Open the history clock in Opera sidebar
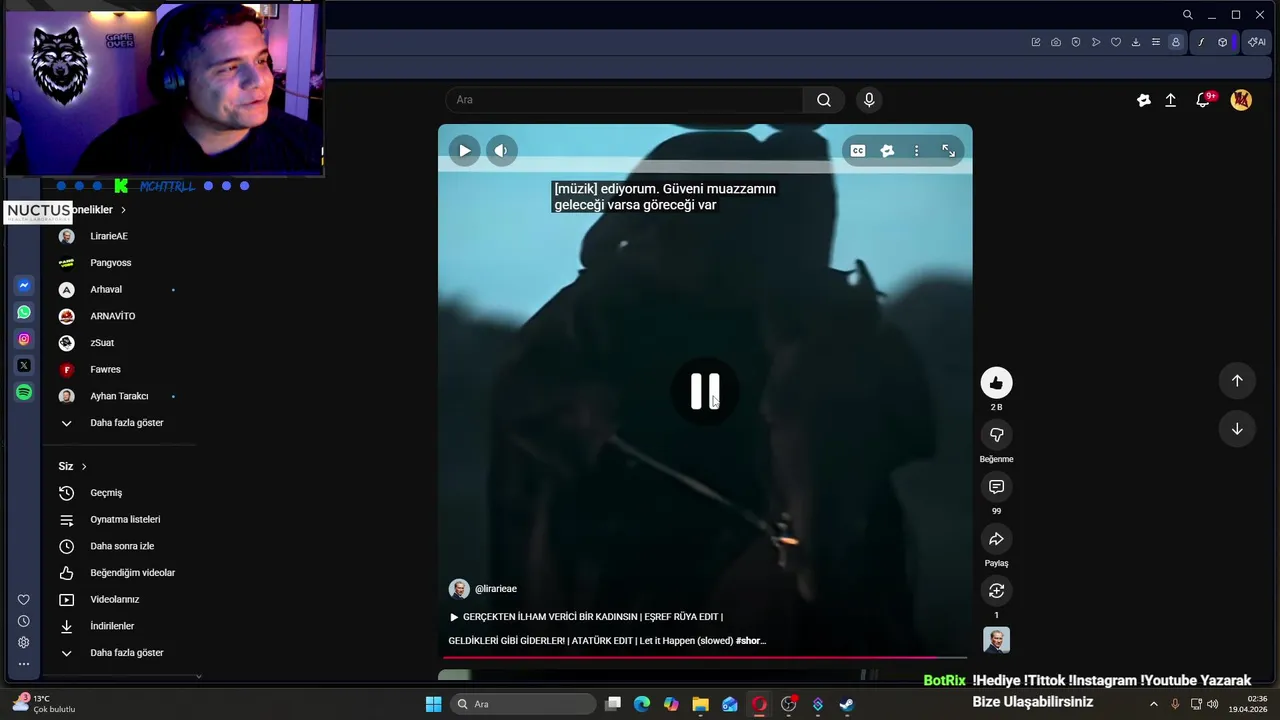The width and height of the screenshot is (1280, 720). pyautogui.click(x=24, y=621)
